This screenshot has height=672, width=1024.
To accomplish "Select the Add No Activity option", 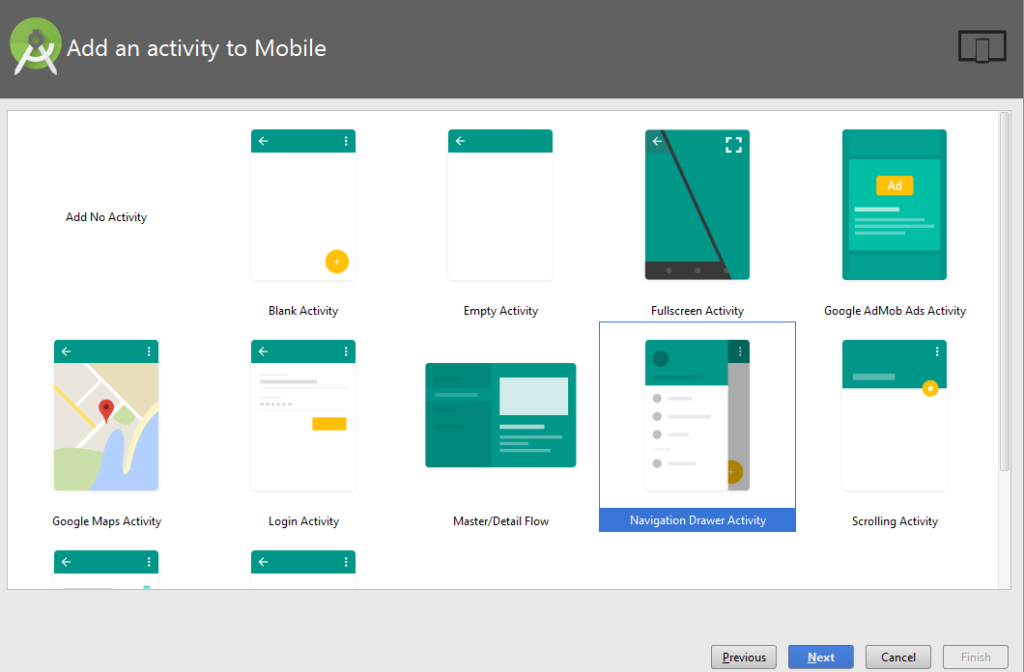I will click(106, 216).
